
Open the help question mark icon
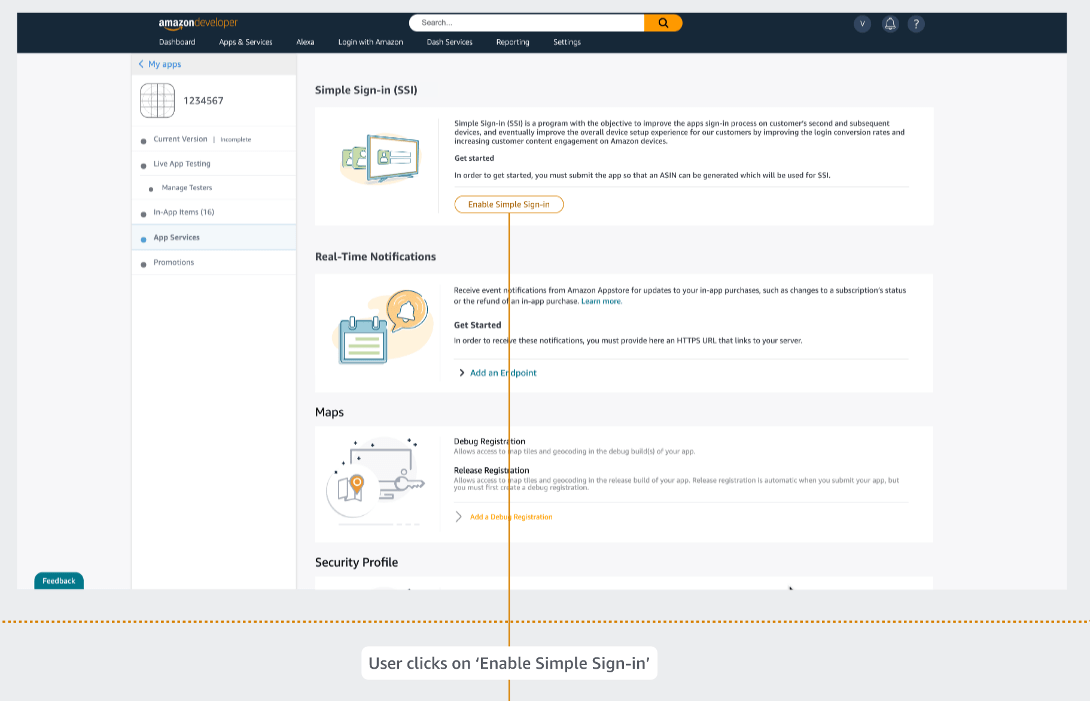[916, 24]
